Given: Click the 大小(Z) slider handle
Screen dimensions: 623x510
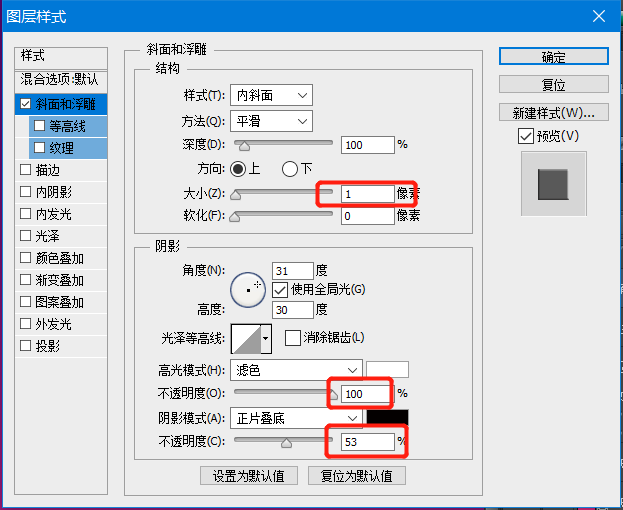Looking at the screenshot, I should [x=236, y=195].
